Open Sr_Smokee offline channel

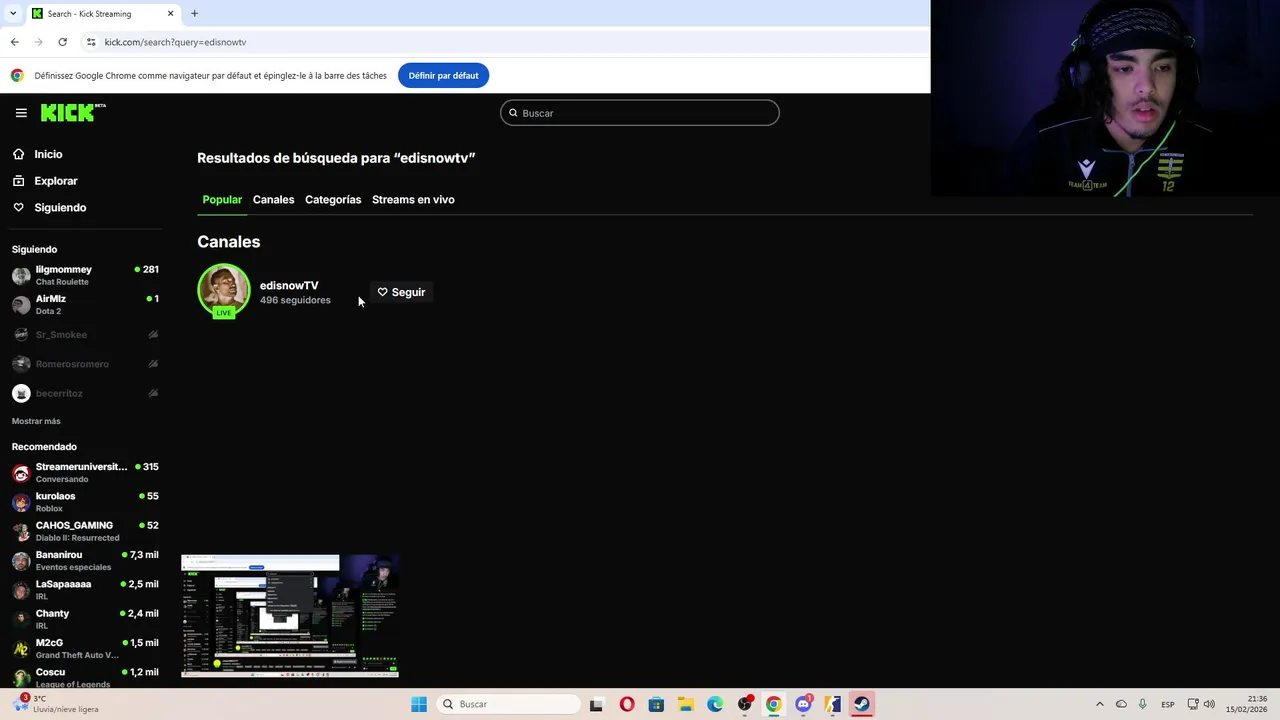85,334
